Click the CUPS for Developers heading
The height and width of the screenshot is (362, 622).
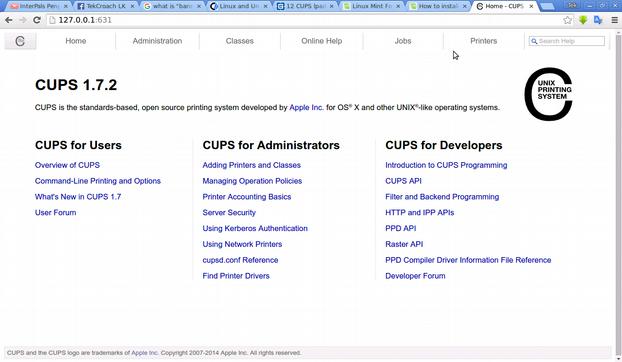coord(444,145)
